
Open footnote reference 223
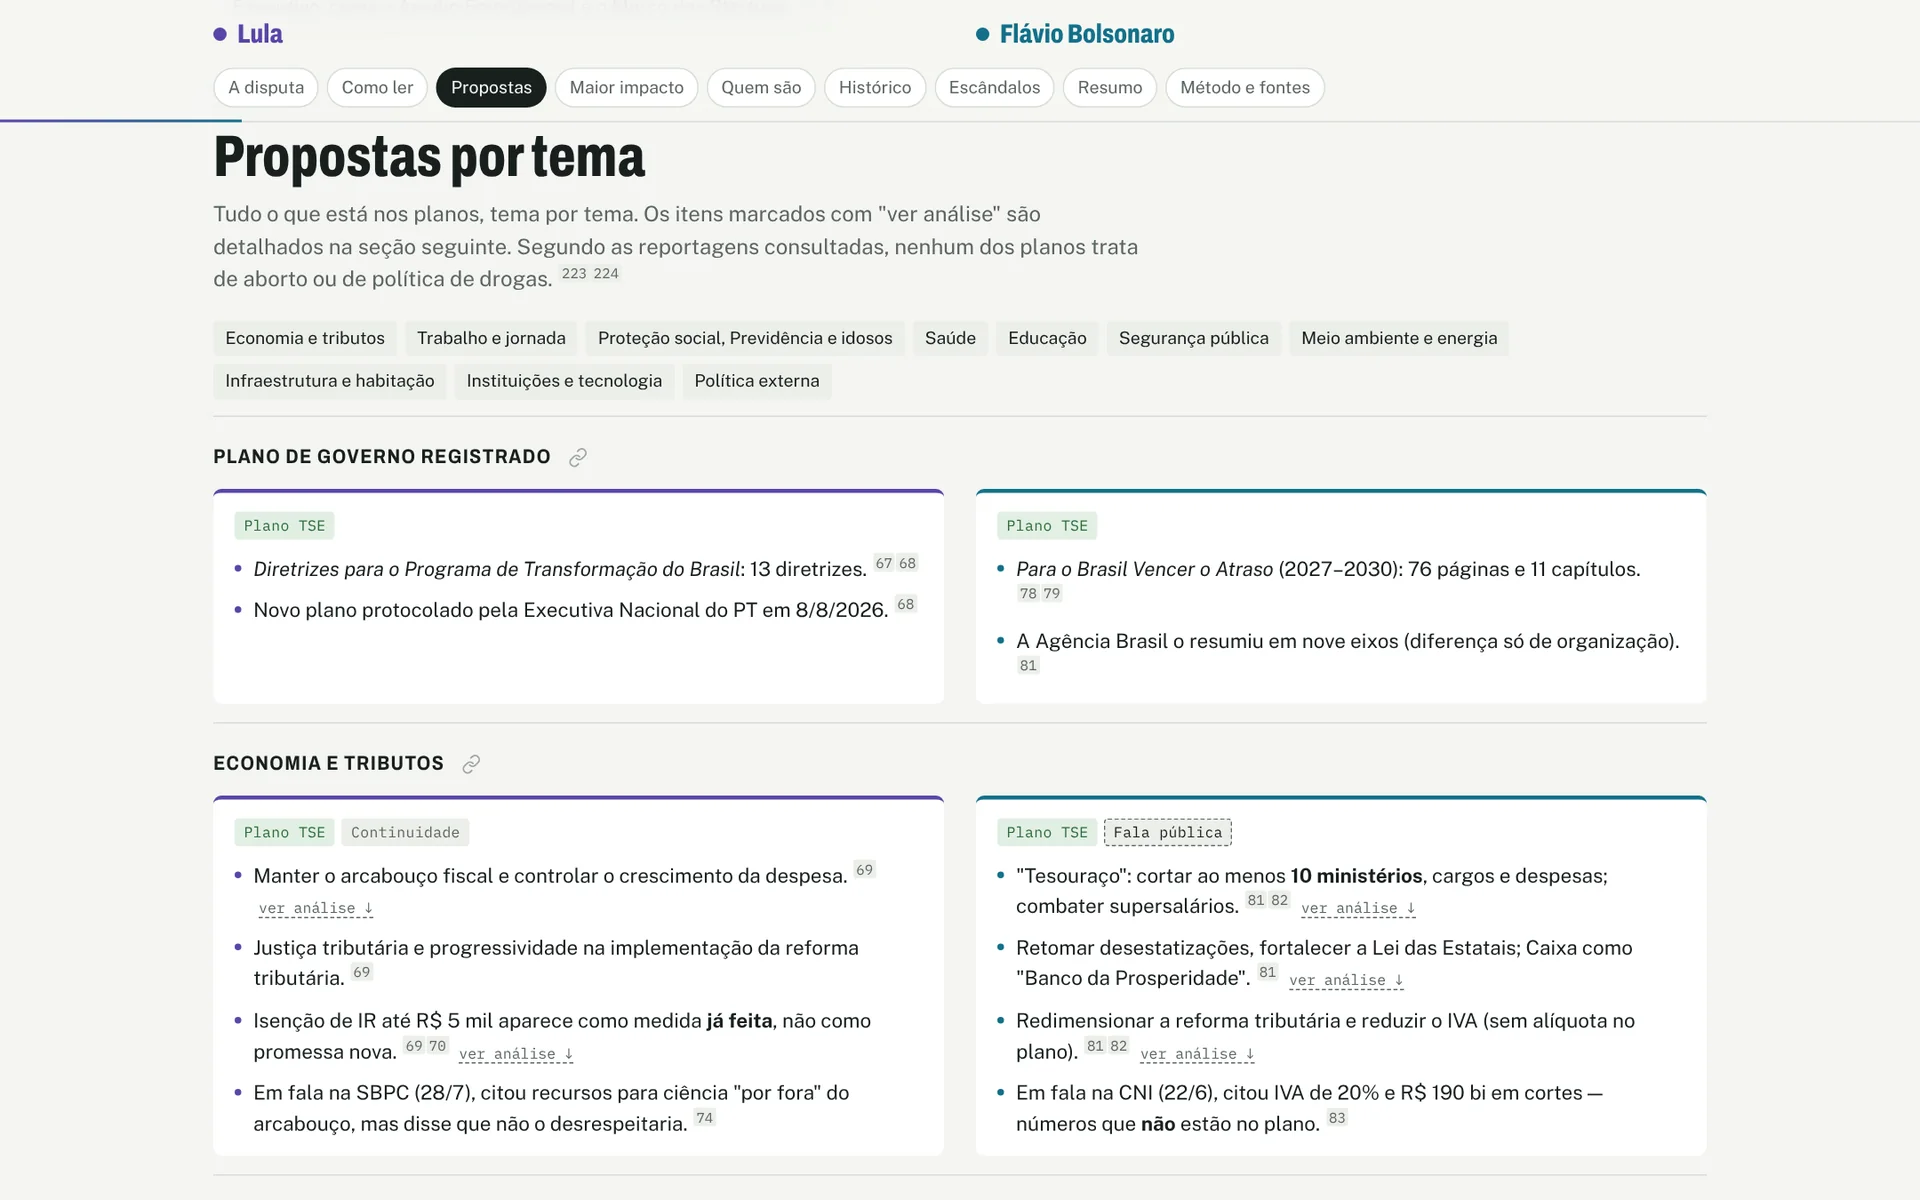pyautogui.click(x=574, y=274)
